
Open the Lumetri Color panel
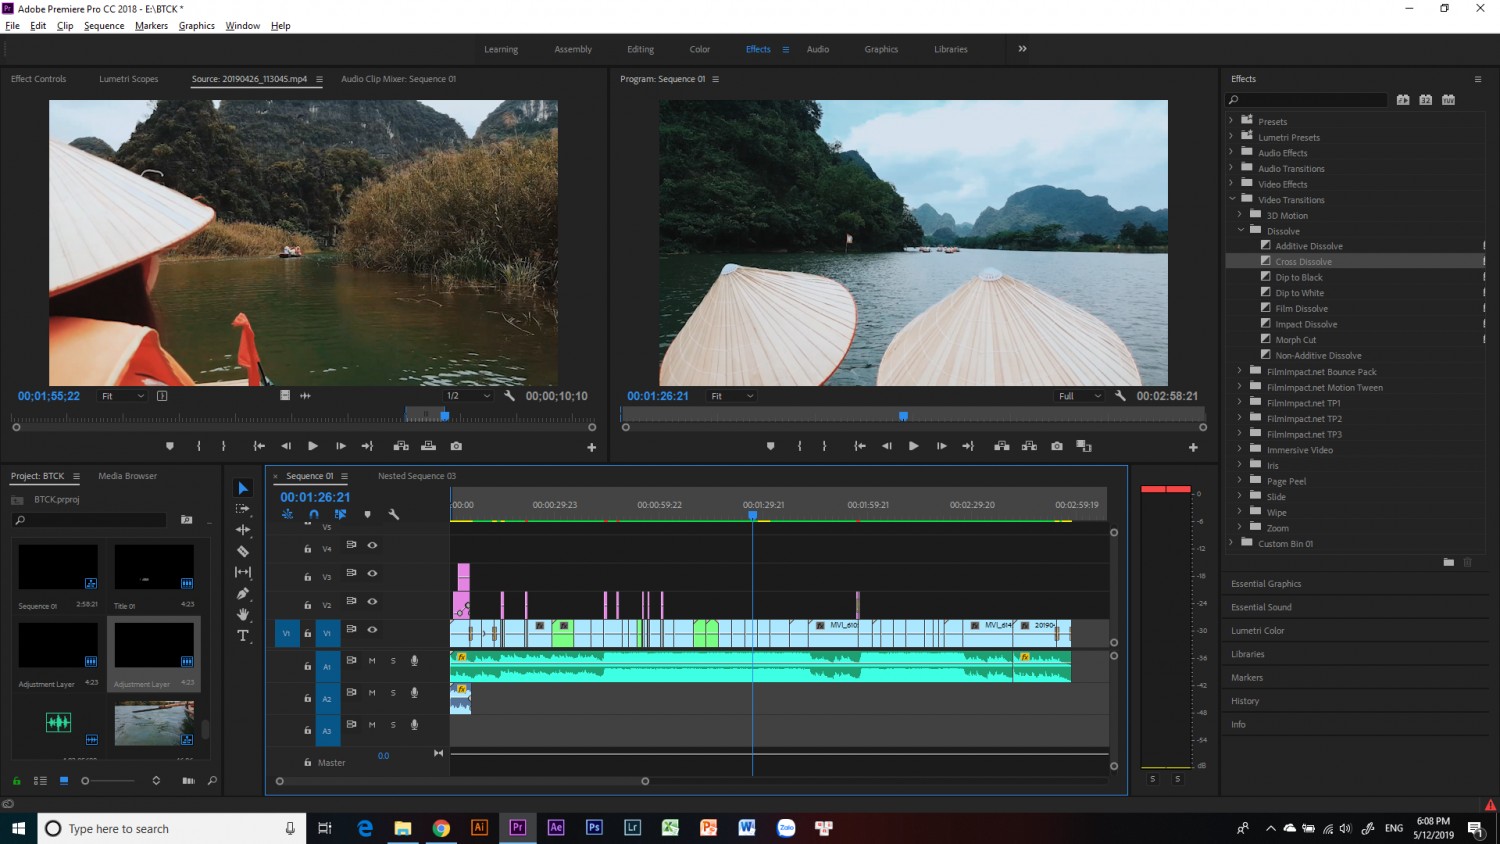point(1257,631)
